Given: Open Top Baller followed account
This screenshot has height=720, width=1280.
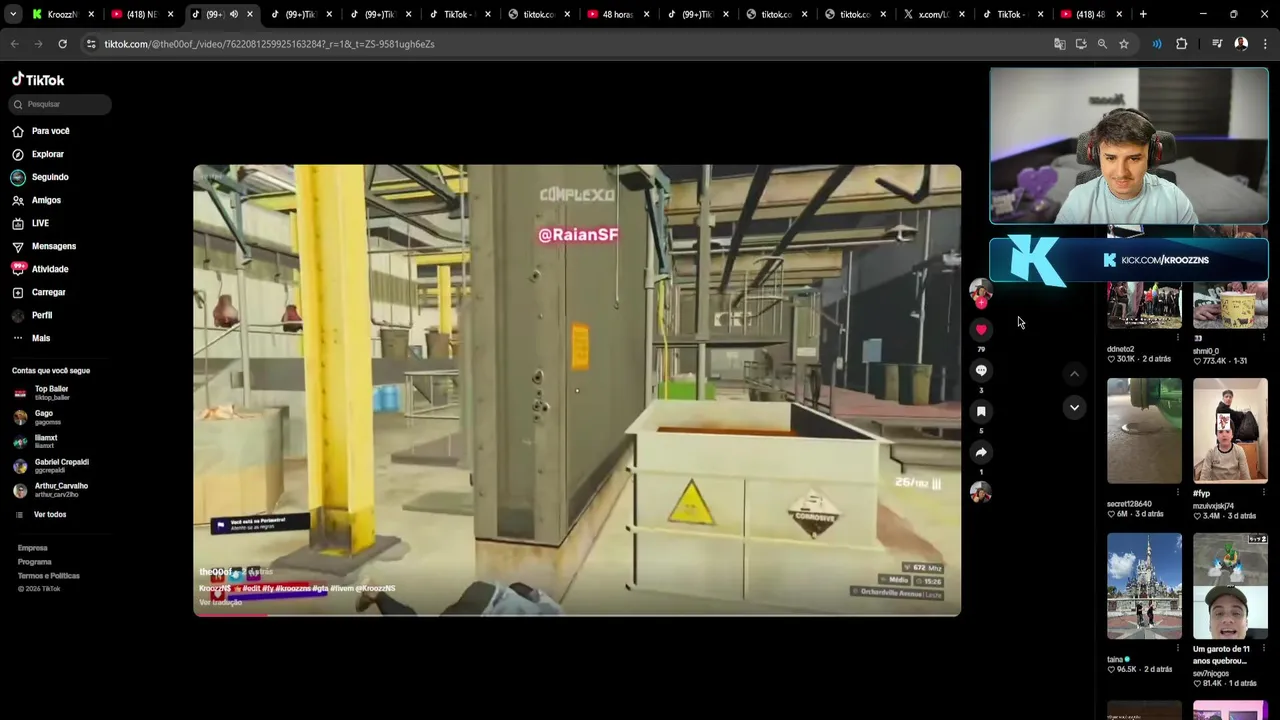Looking at the screenshot, I should tap(41, 392).
